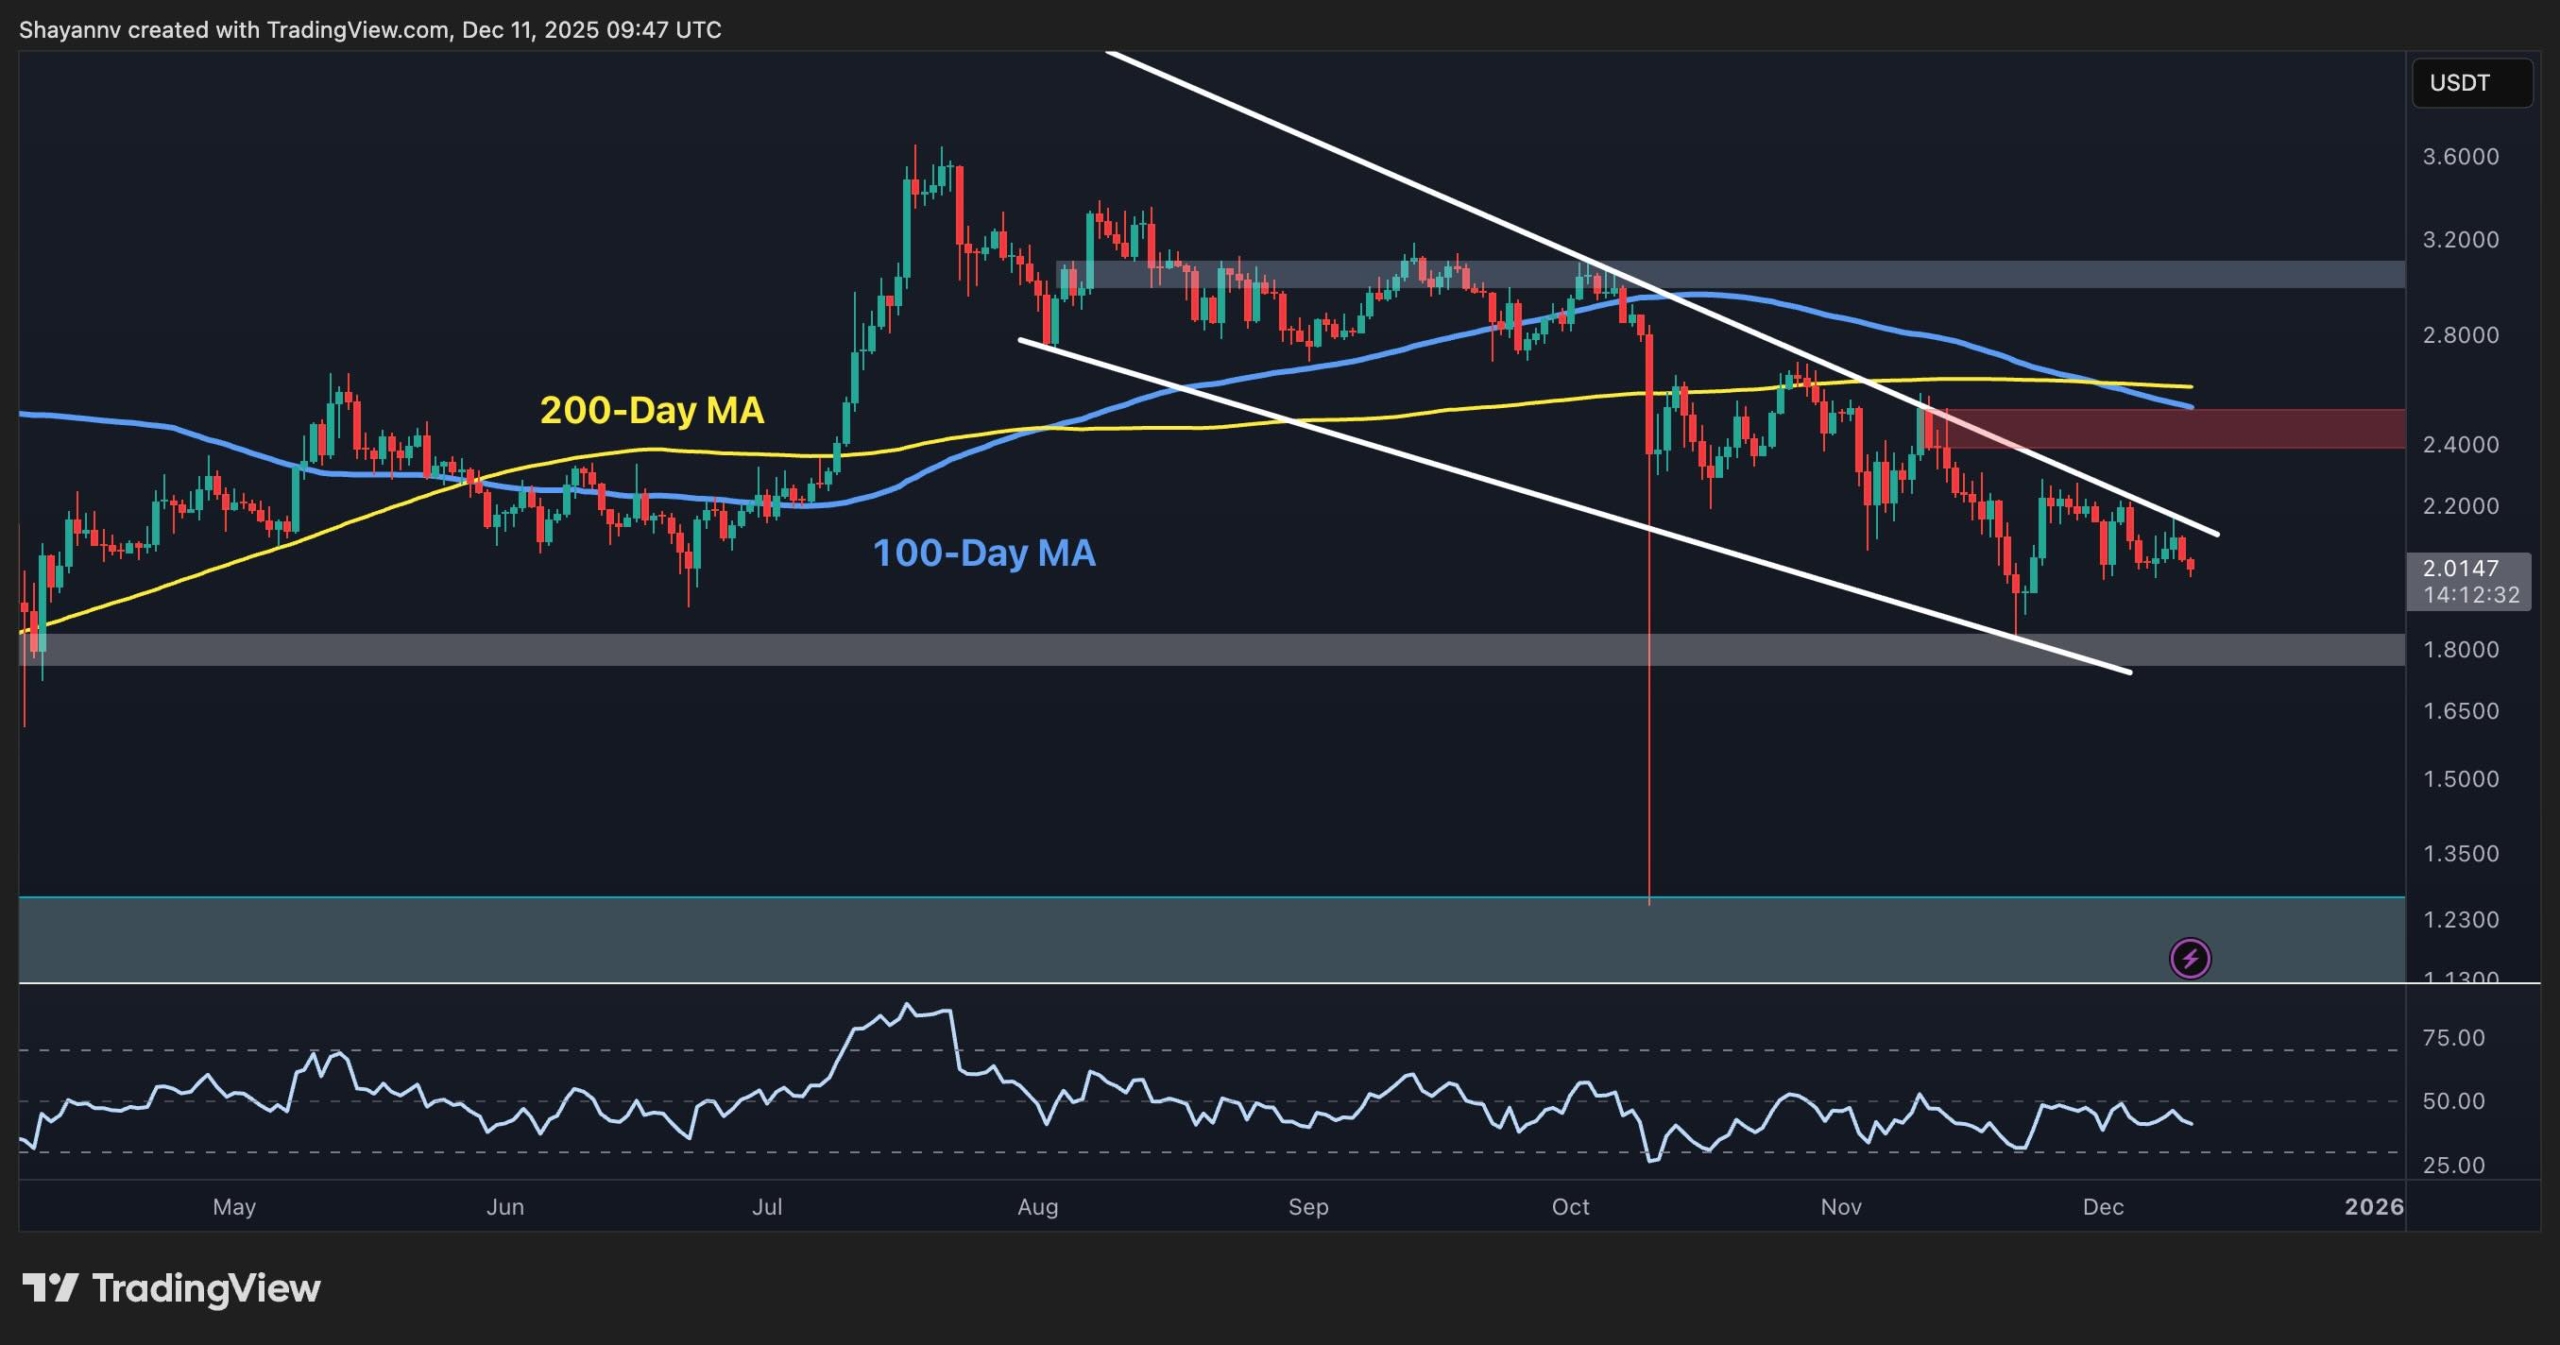Image resolution: width=2560 pixels, height=1345 pixels.
Task: Click the purple lightning quick-trade icon
Action: (x=2190, y=958)
